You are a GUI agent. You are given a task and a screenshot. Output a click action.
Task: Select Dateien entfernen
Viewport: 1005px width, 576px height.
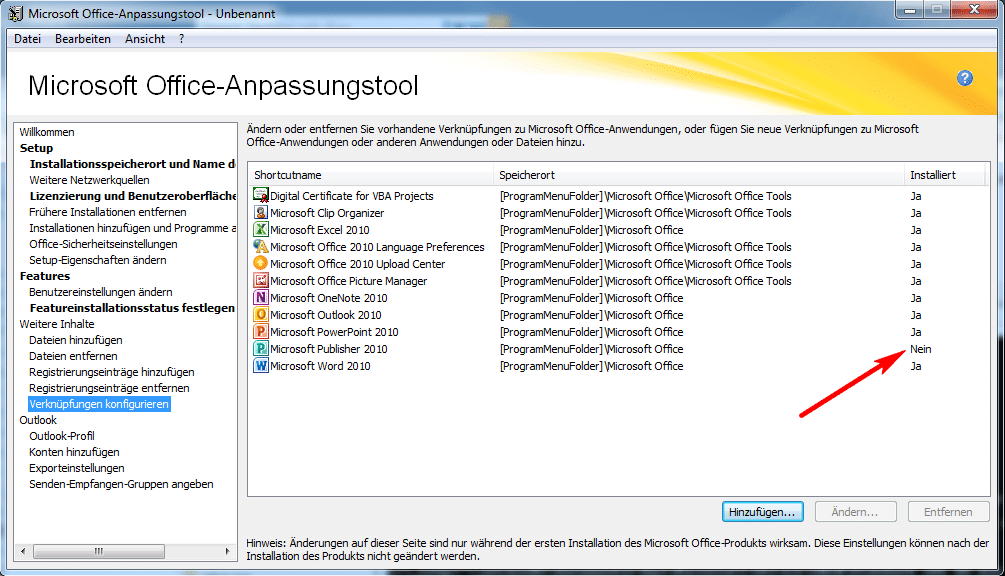pyautogui.click(x=73, y=356)
